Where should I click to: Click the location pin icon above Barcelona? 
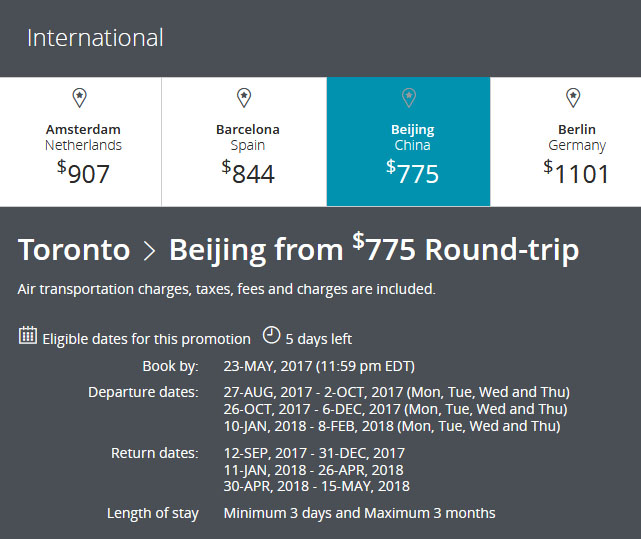(x=244, y=97)
